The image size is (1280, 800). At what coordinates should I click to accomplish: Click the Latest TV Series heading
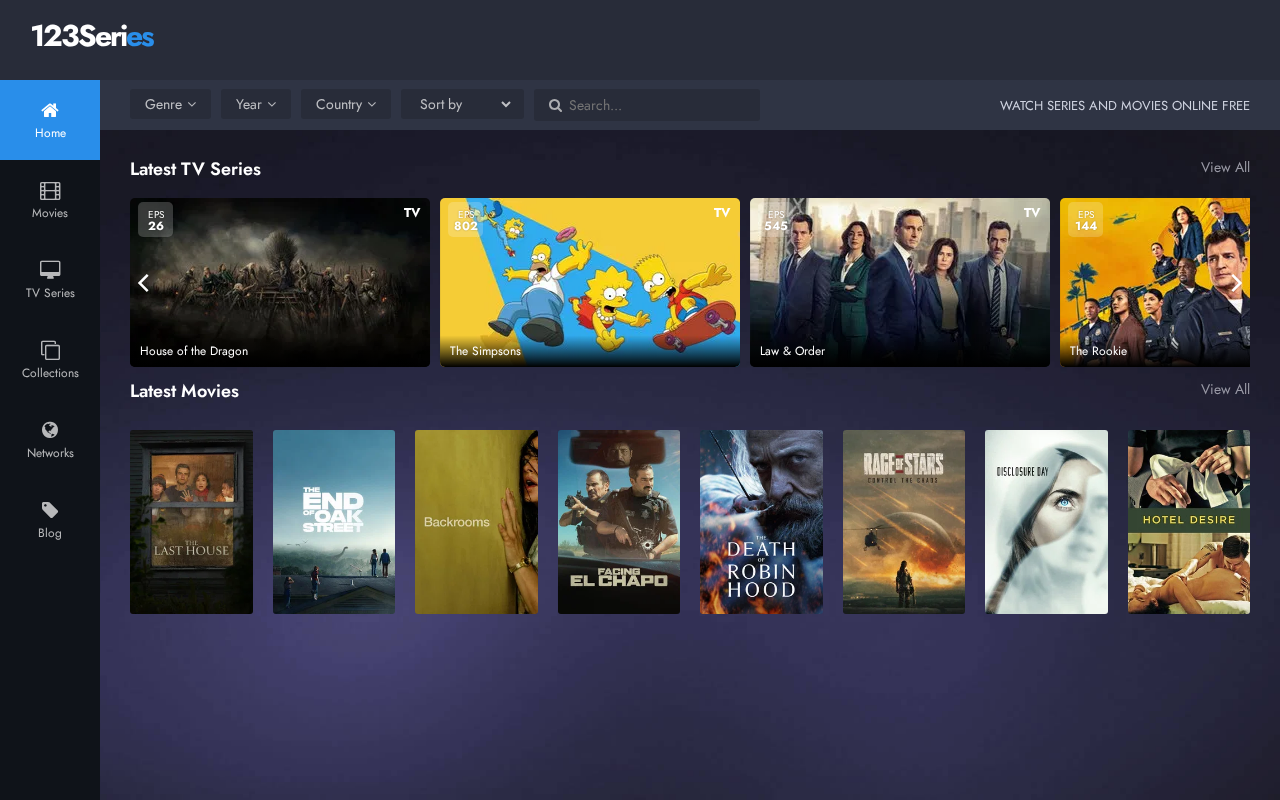195,169
